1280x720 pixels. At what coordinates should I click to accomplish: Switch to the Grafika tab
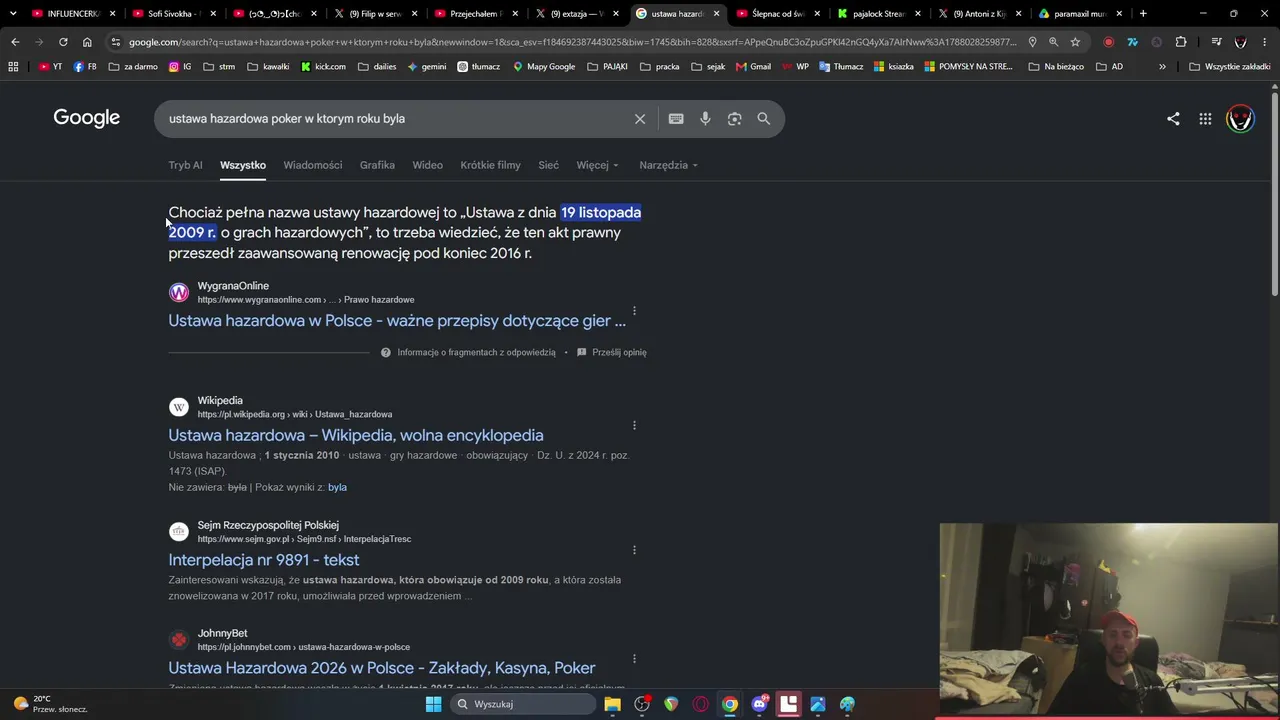click(x=377, y=165)
